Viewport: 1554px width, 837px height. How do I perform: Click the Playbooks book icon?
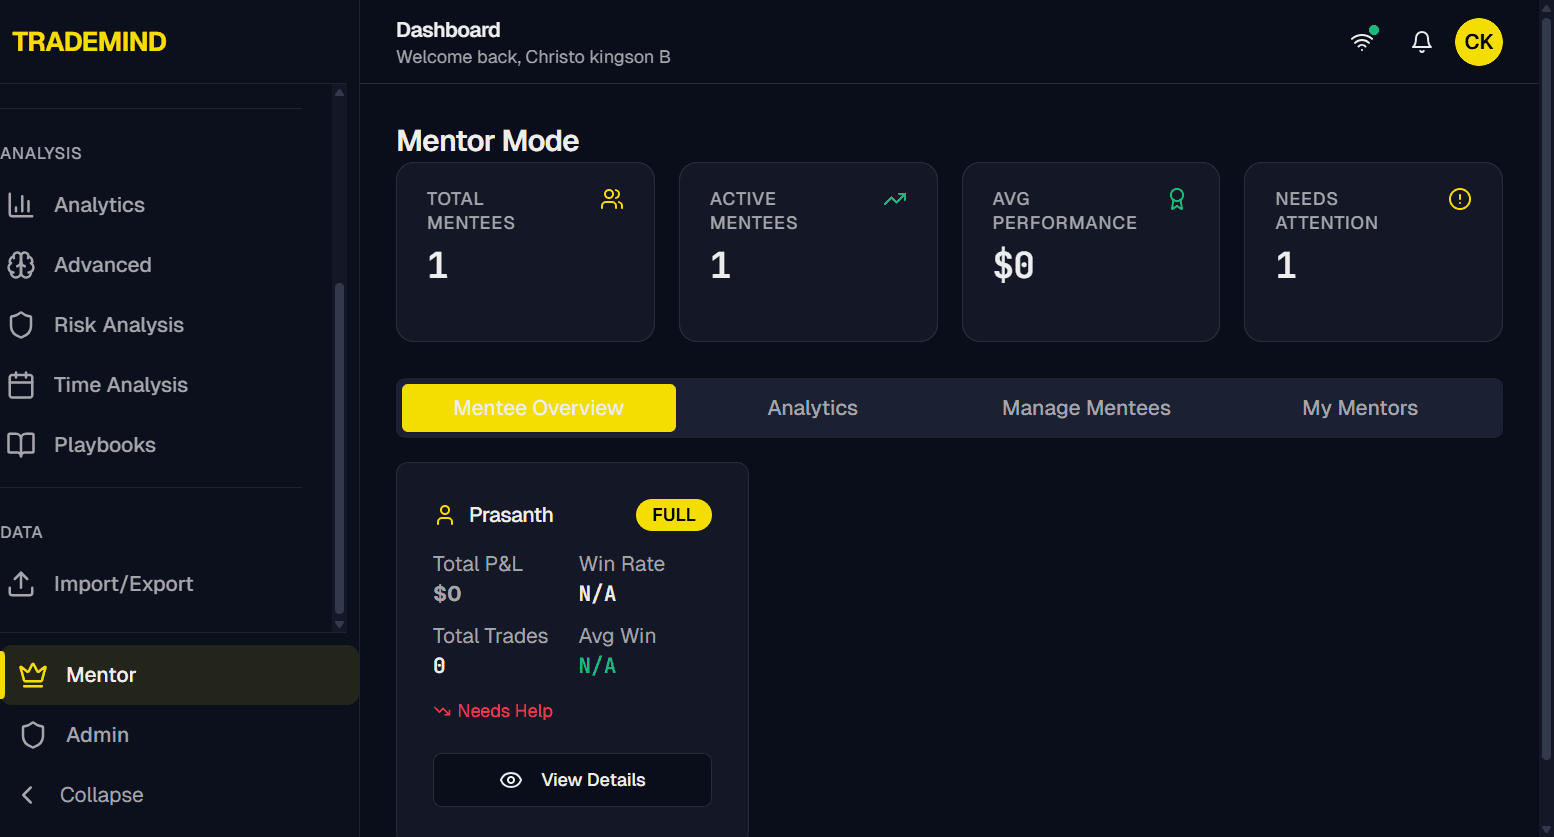point(21,445)
